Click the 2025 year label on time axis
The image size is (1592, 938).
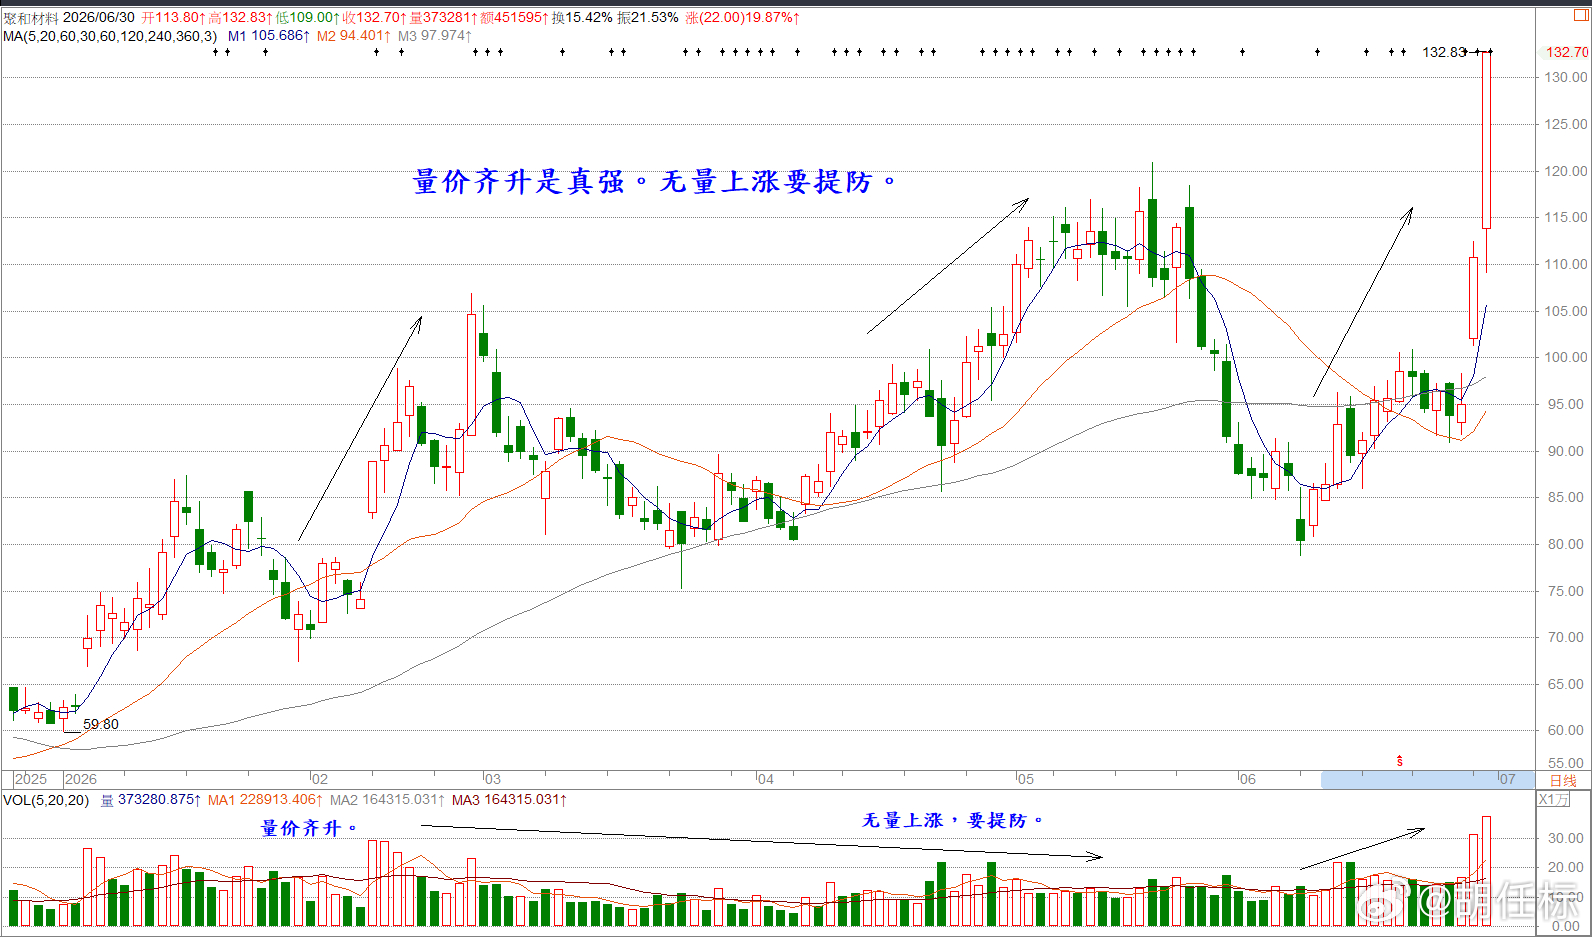coord(31,779)
